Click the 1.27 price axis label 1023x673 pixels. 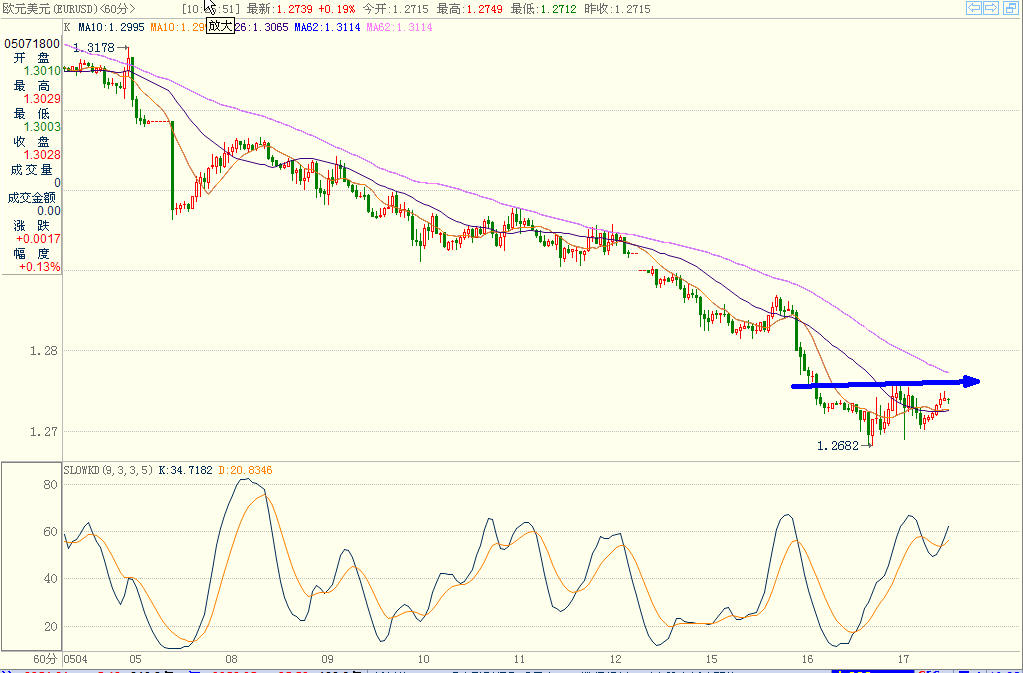tap(44, 431)
